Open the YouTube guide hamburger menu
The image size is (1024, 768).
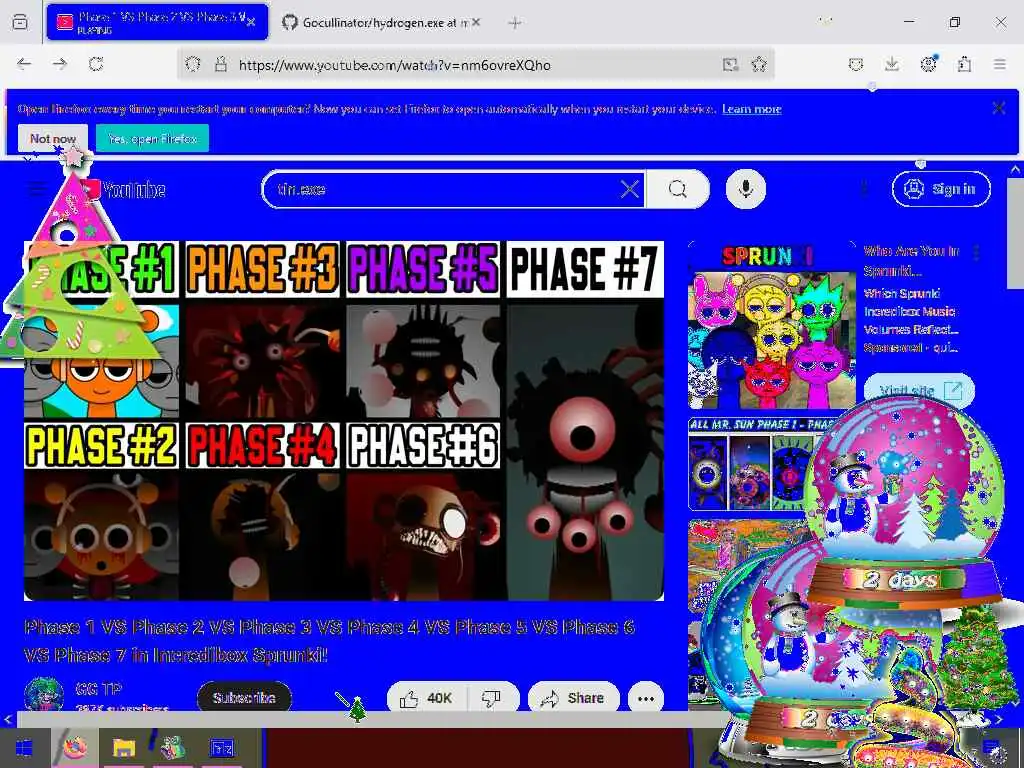point(37,189)
